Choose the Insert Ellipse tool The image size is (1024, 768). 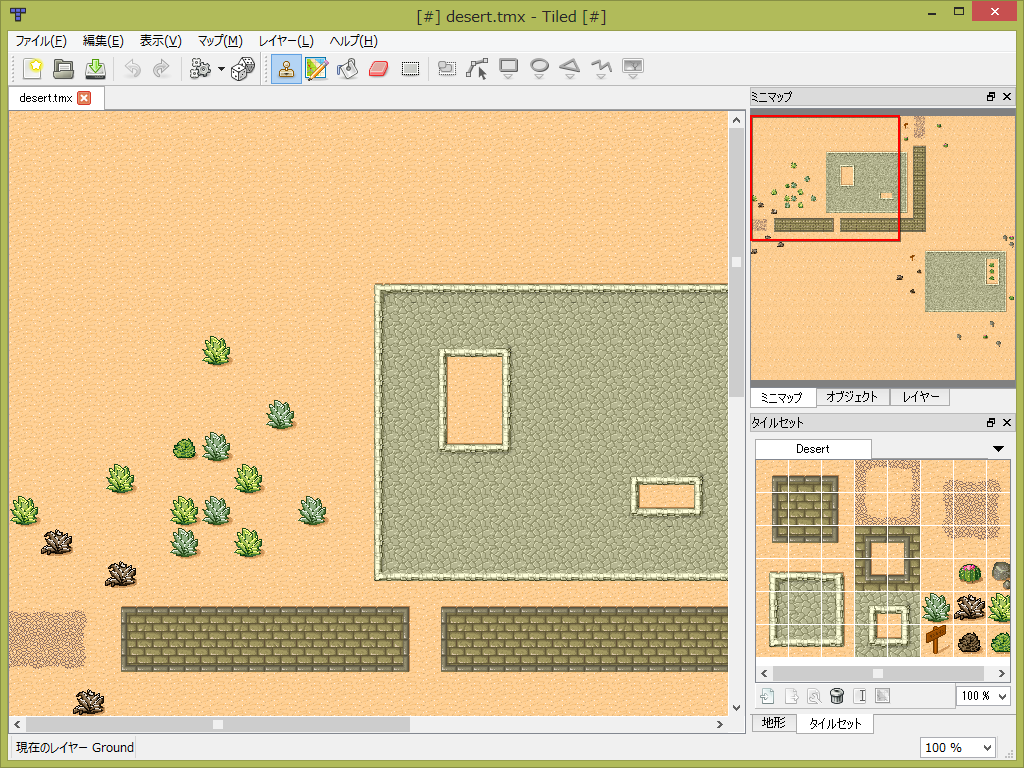tap(539, 68)
